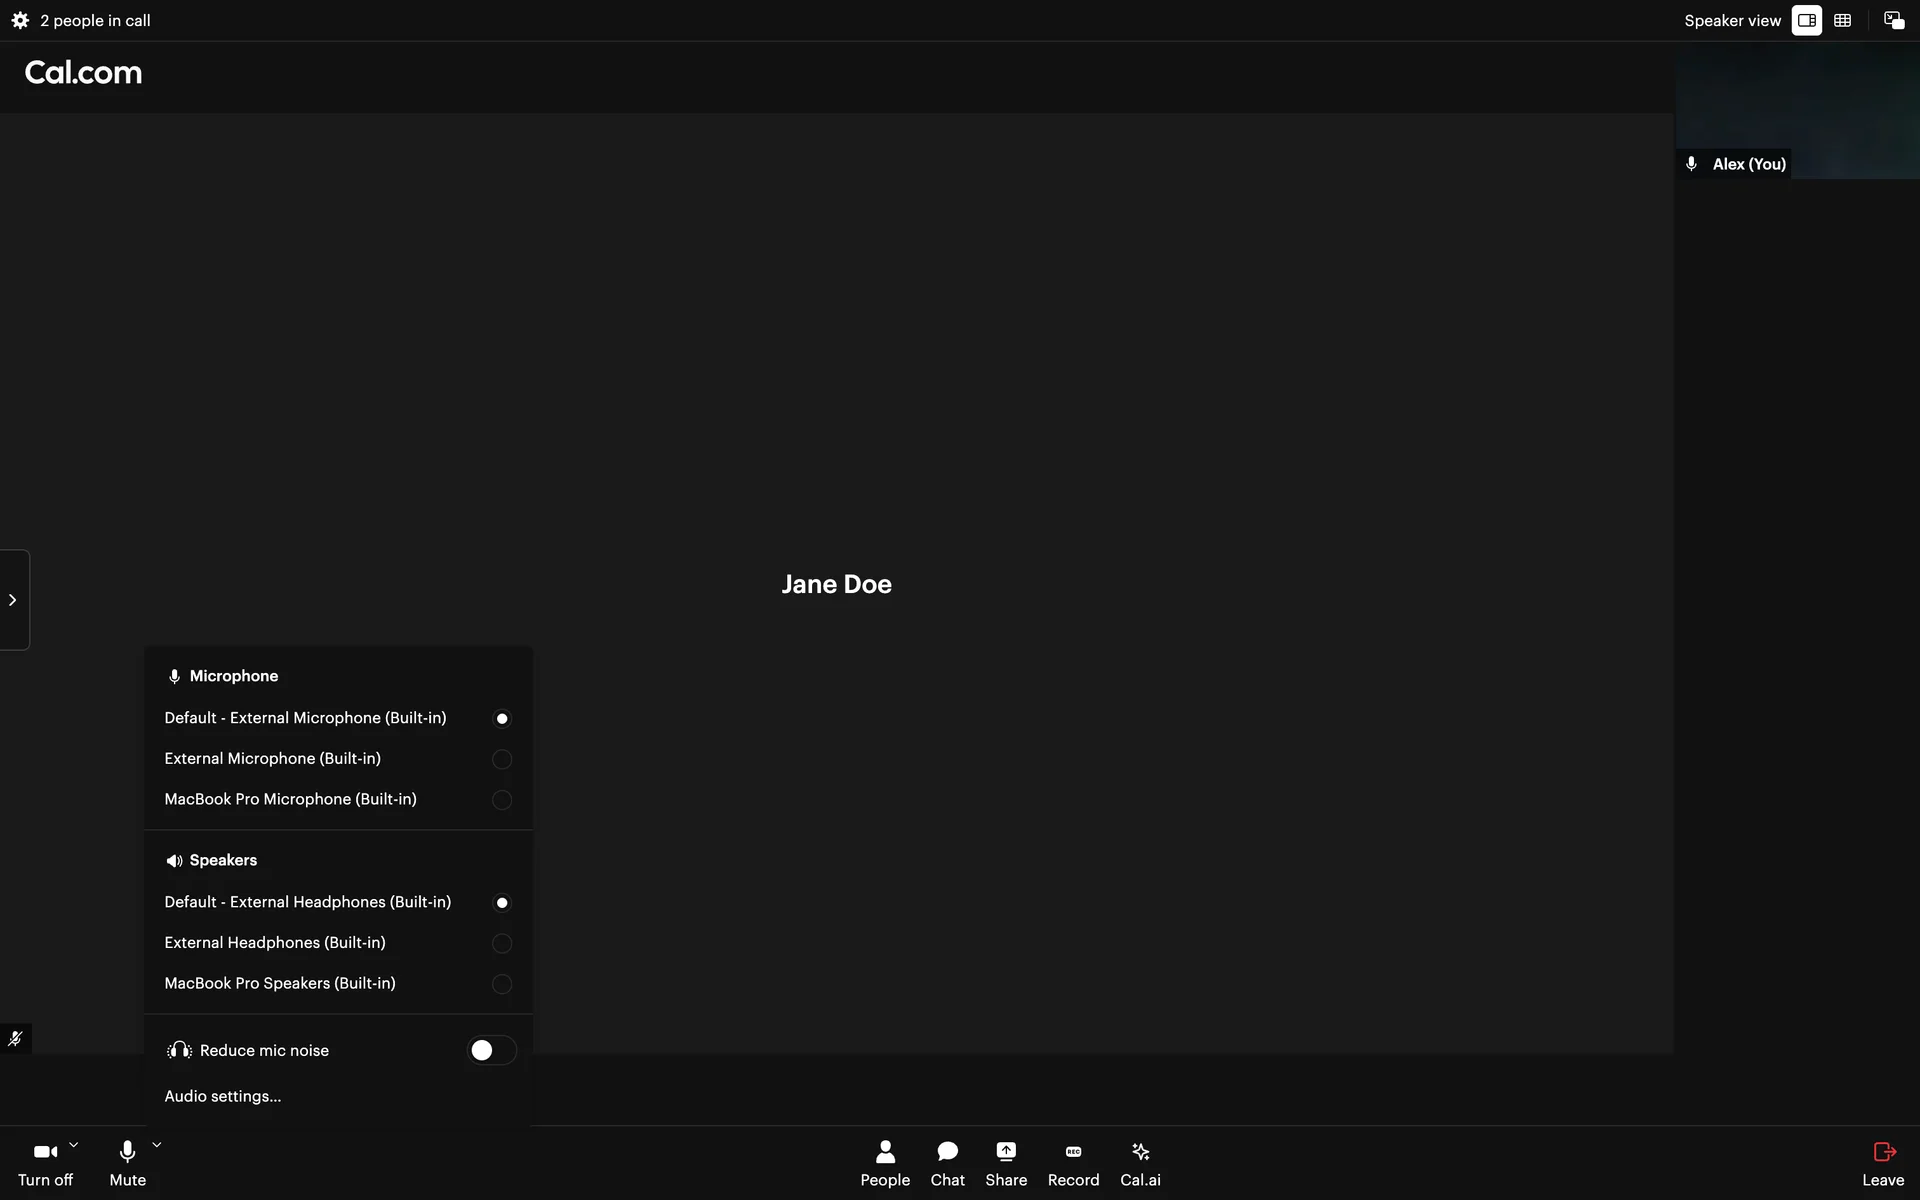This screenshot has height=1200, width=1920.
Task: Expand the left side panel chevron
Action: coord(13,600)
